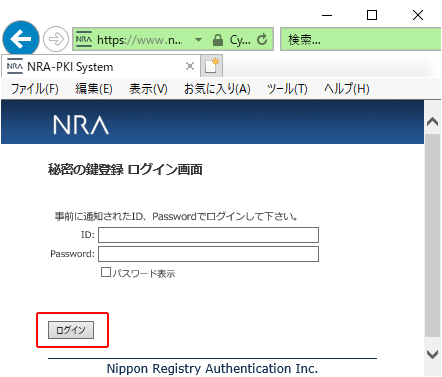Click the NRA logo in page header
Viewport: 442px width, 377px height.
(x=81, y=125)
